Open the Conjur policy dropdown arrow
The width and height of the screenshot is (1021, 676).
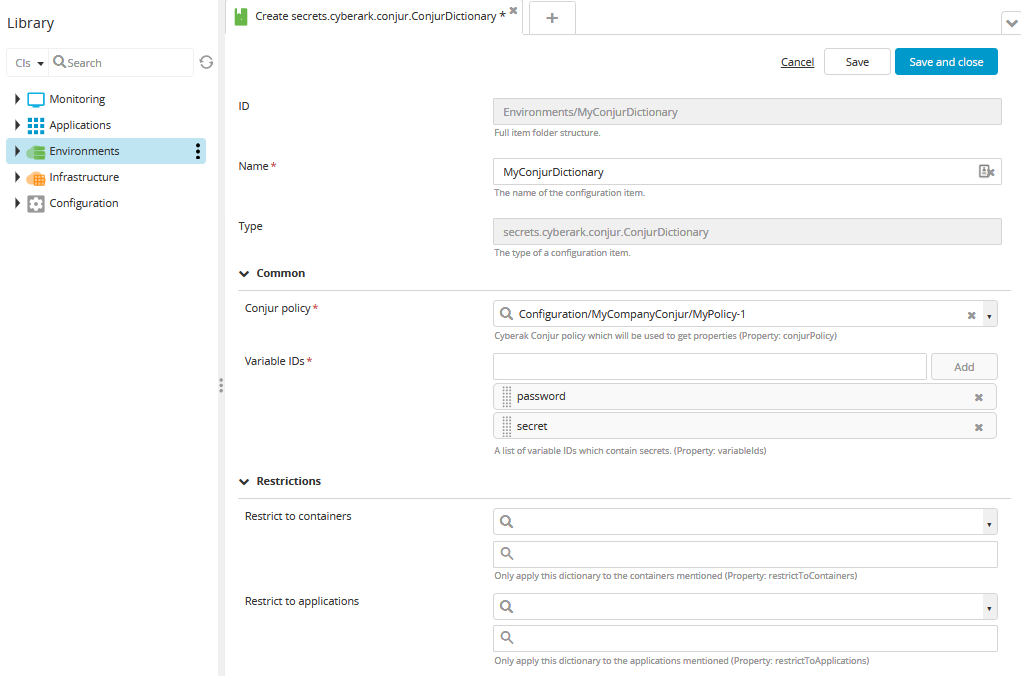click(989, 315)
